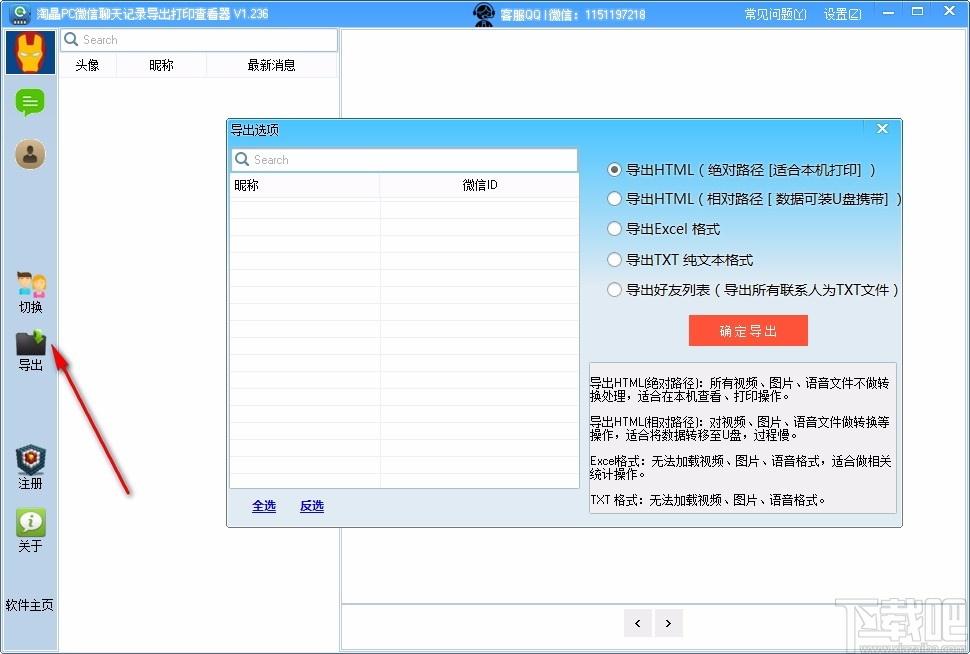Open the 注册 register icon
This screenshot has width=970, height=654.
tap(30, 468)
